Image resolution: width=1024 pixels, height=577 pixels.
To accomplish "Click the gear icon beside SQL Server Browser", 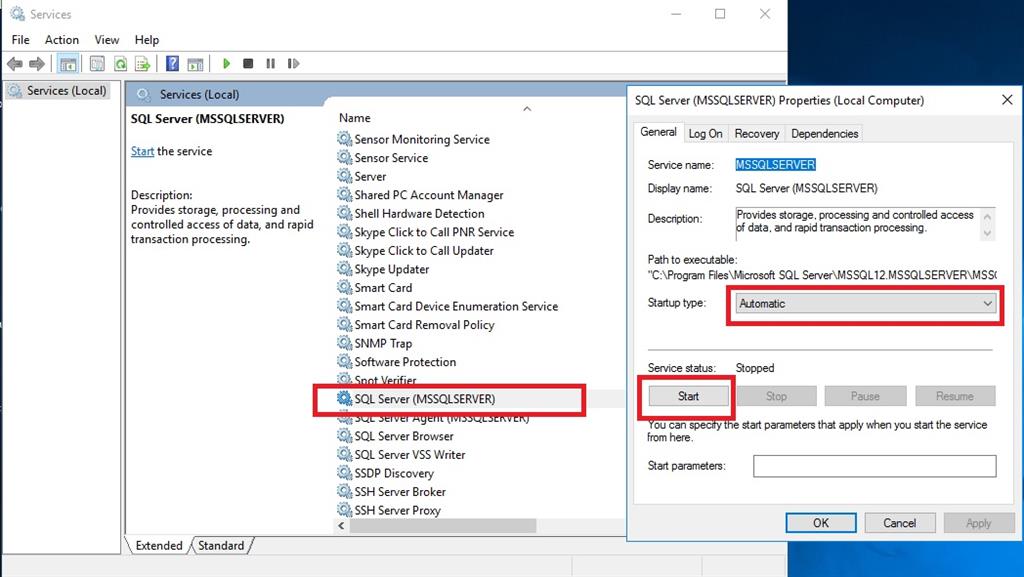I will pos(344,435).
